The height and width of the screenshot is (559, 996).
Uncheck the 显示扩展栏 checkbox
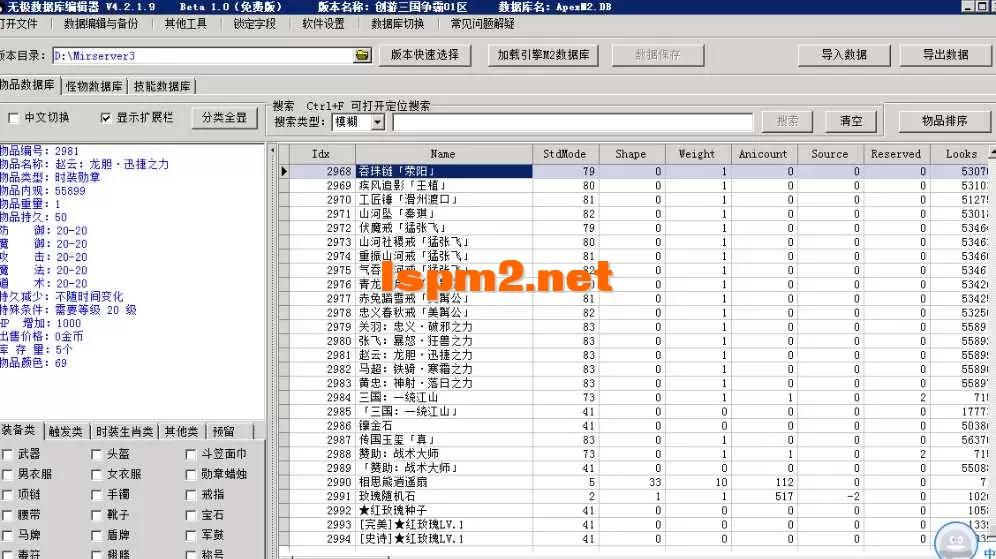click(105, 118)
